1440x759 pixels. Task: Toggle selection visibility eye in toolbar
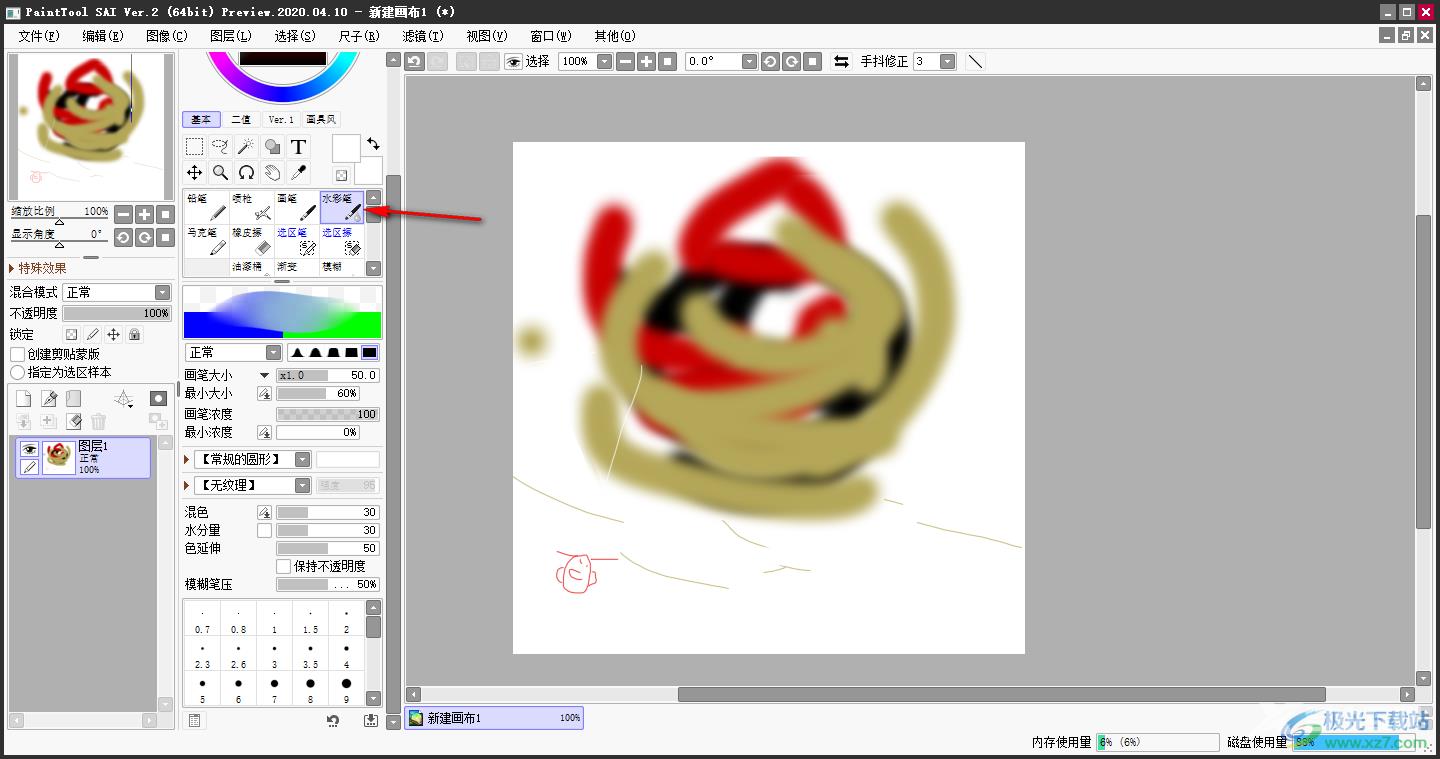(514, 61)
